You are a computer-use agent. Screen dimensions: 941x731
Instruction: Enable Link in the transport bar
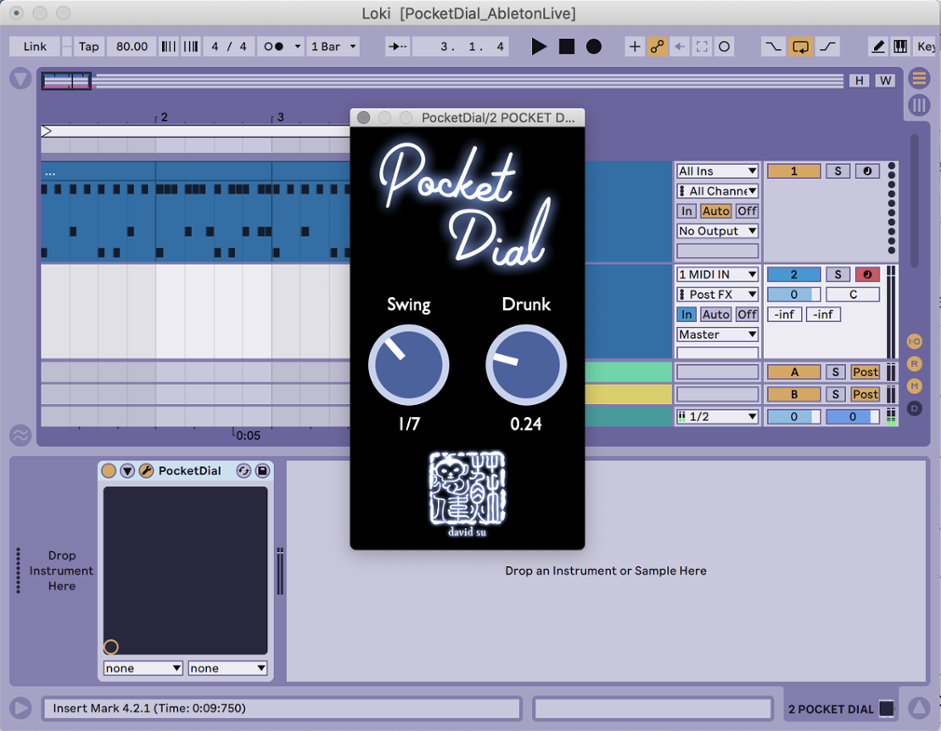point(33,46)
